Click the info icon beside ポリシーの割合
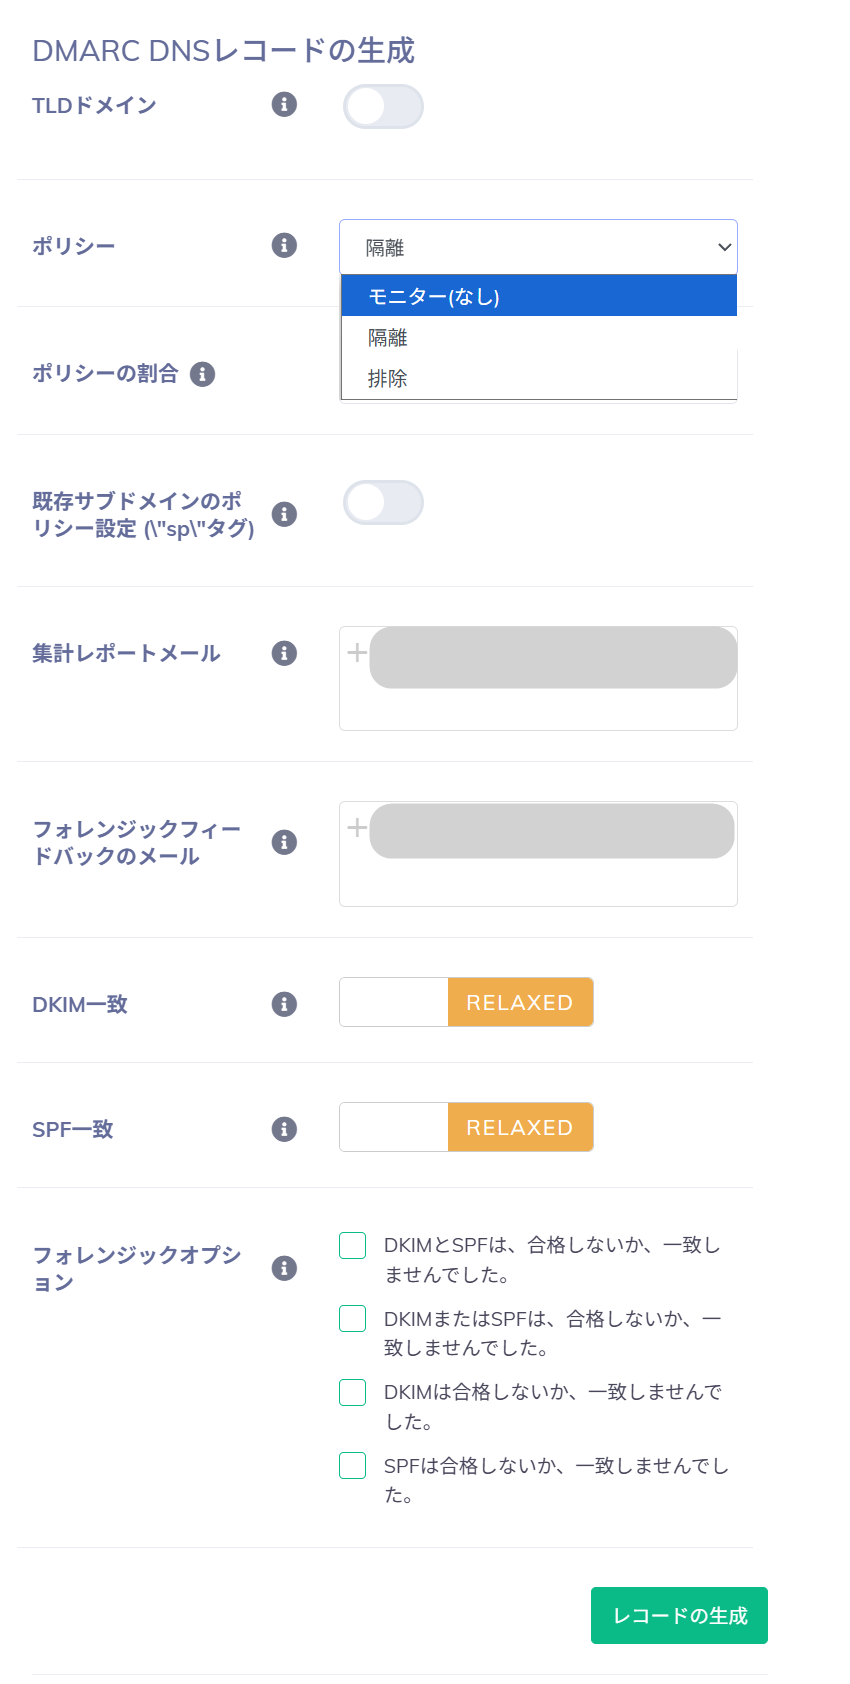Image resolution: width=850 pixels, height=1684 pixels. coord(202,374)
